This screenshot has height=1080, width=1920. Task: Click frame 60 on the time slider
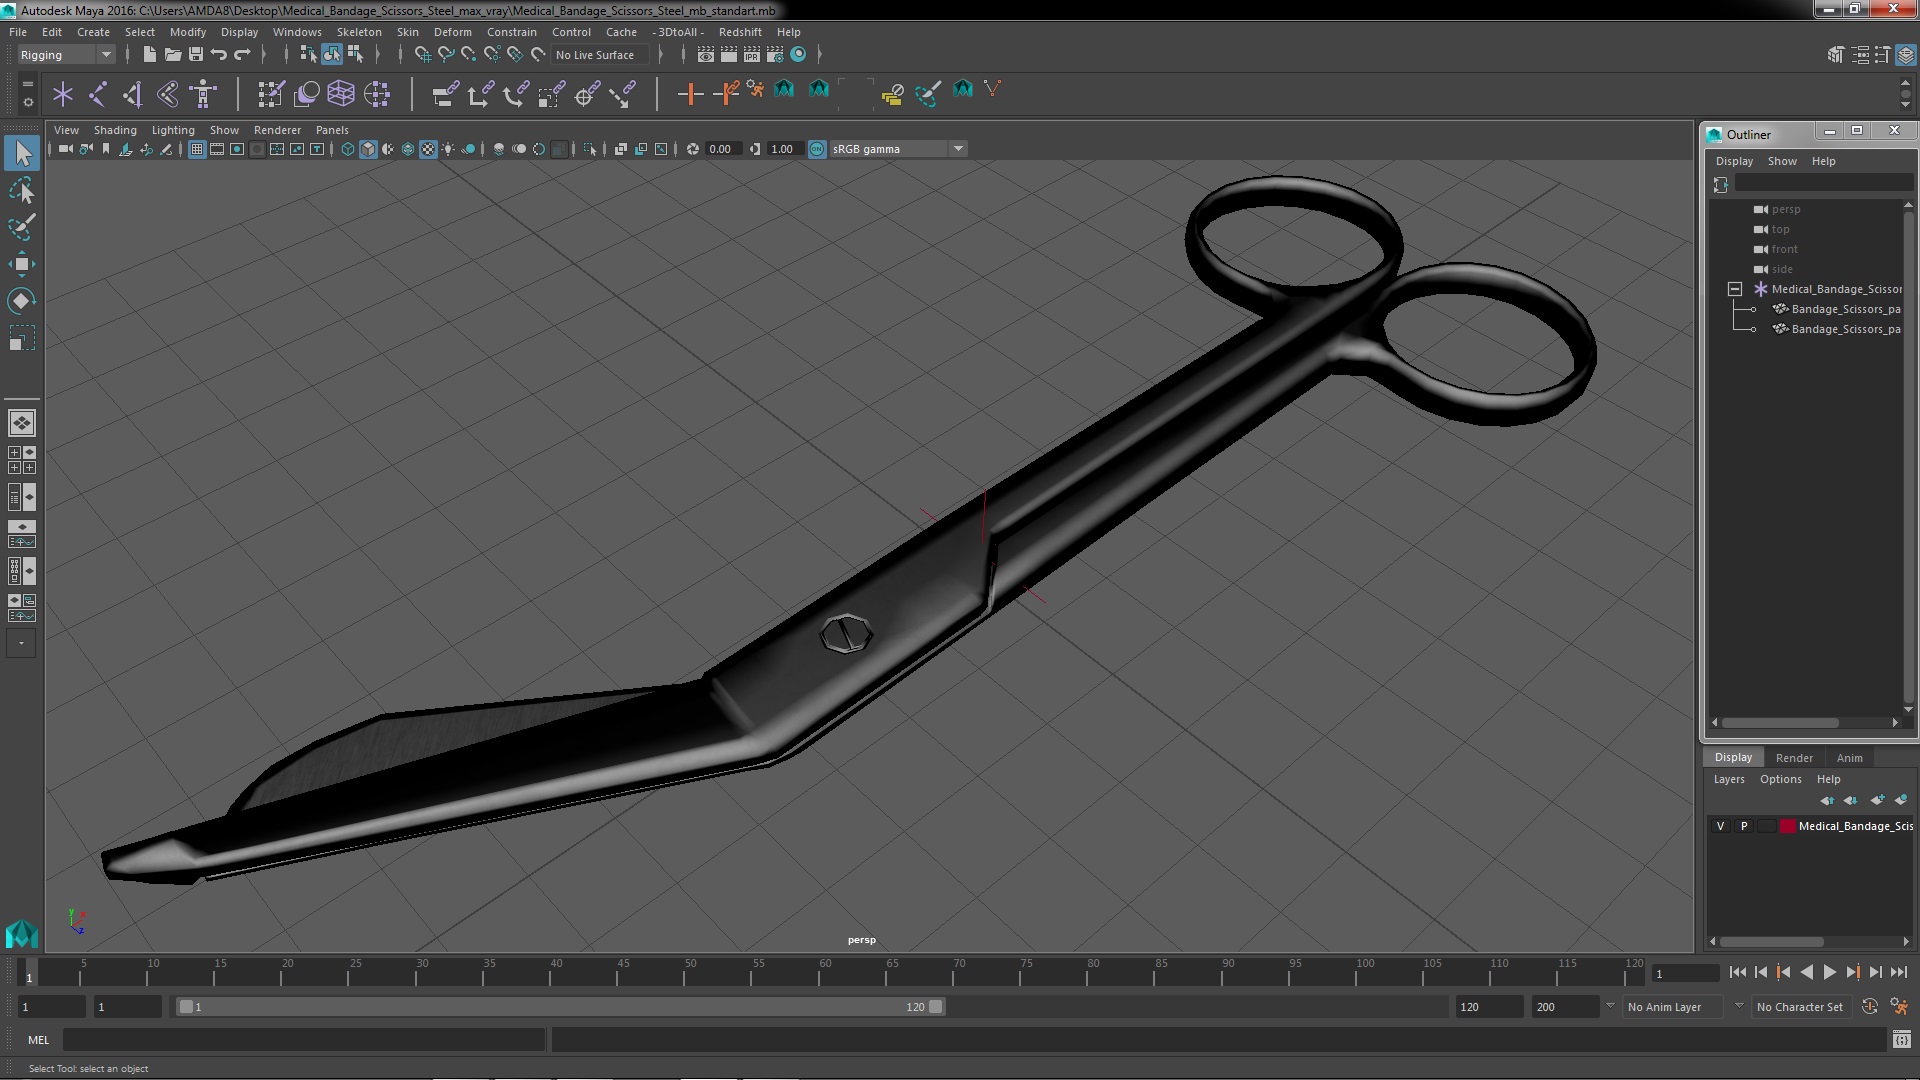pyautogui.click(x=824, y=972)
